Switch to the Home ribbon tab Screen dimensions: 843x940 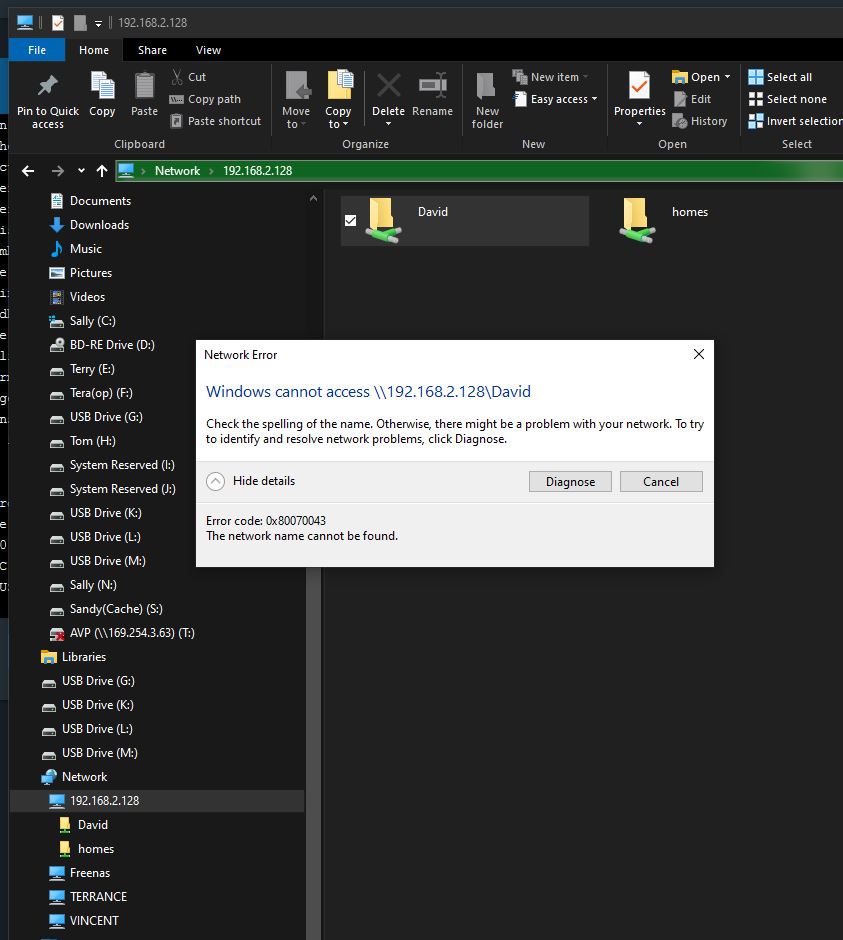(x=94, y=50)
